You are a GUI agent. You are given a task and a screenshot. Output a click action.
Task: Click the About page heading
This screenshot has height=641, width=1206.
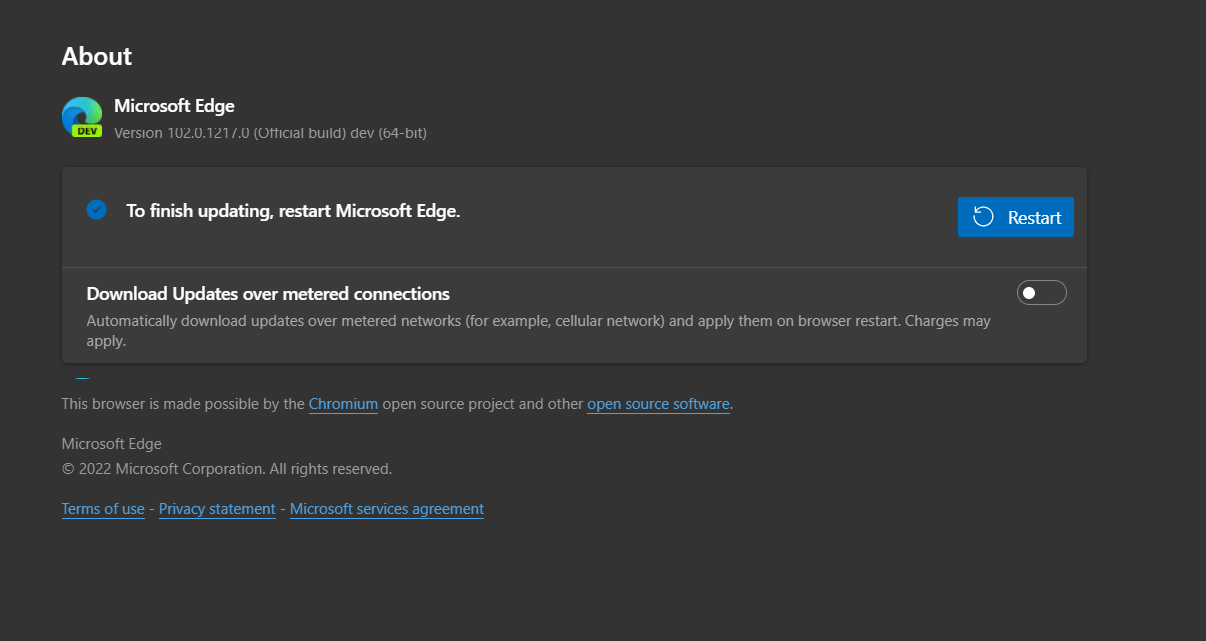[x=97, y=56]
